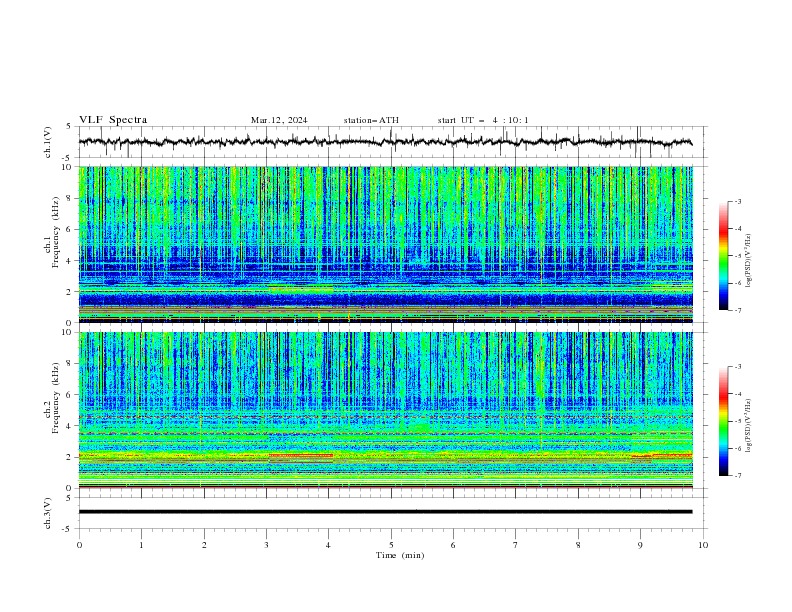Click "-6" label on ch.2 color bar
Viewport: 792px width, 612px height.
point(738,448)
